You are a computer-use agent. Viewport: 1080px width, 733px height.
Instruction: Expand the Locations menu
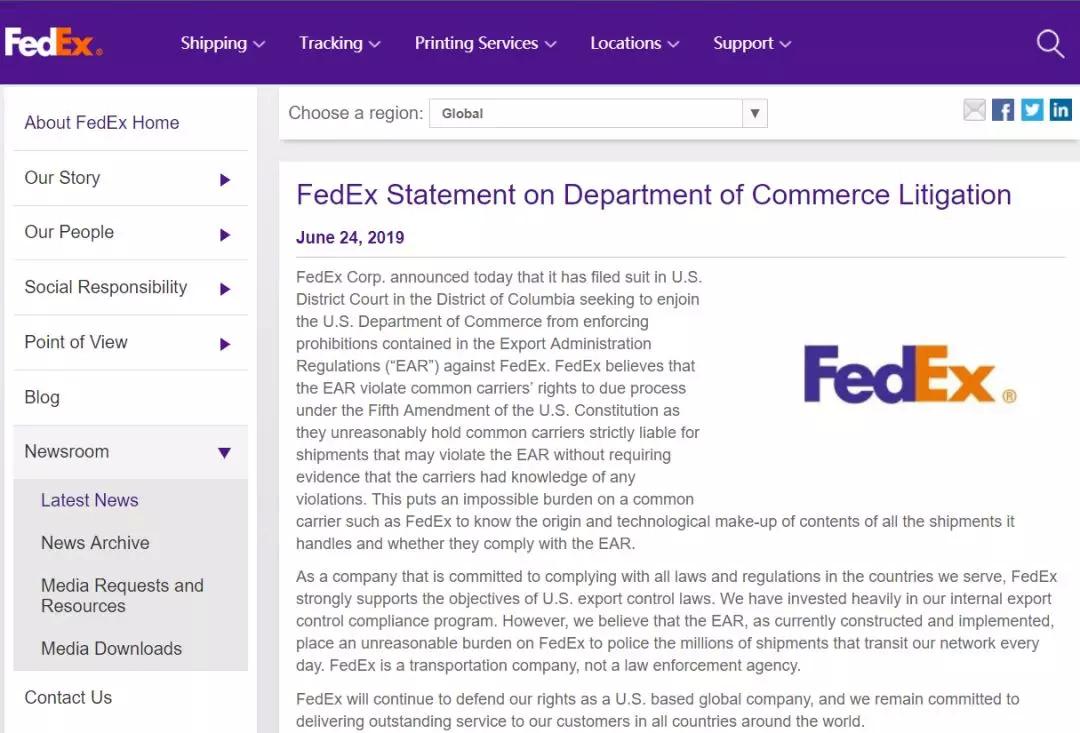pos(634,43)
